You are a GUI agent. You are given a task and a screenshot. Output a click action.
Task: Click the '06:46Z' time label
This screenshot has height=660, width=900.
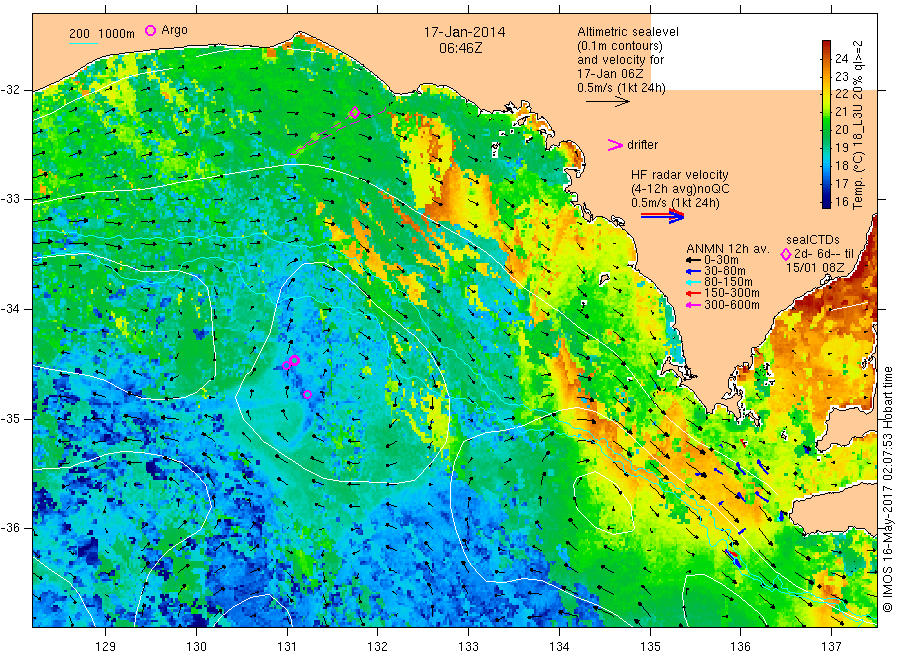pyautogui.click(x=461, y=48)
